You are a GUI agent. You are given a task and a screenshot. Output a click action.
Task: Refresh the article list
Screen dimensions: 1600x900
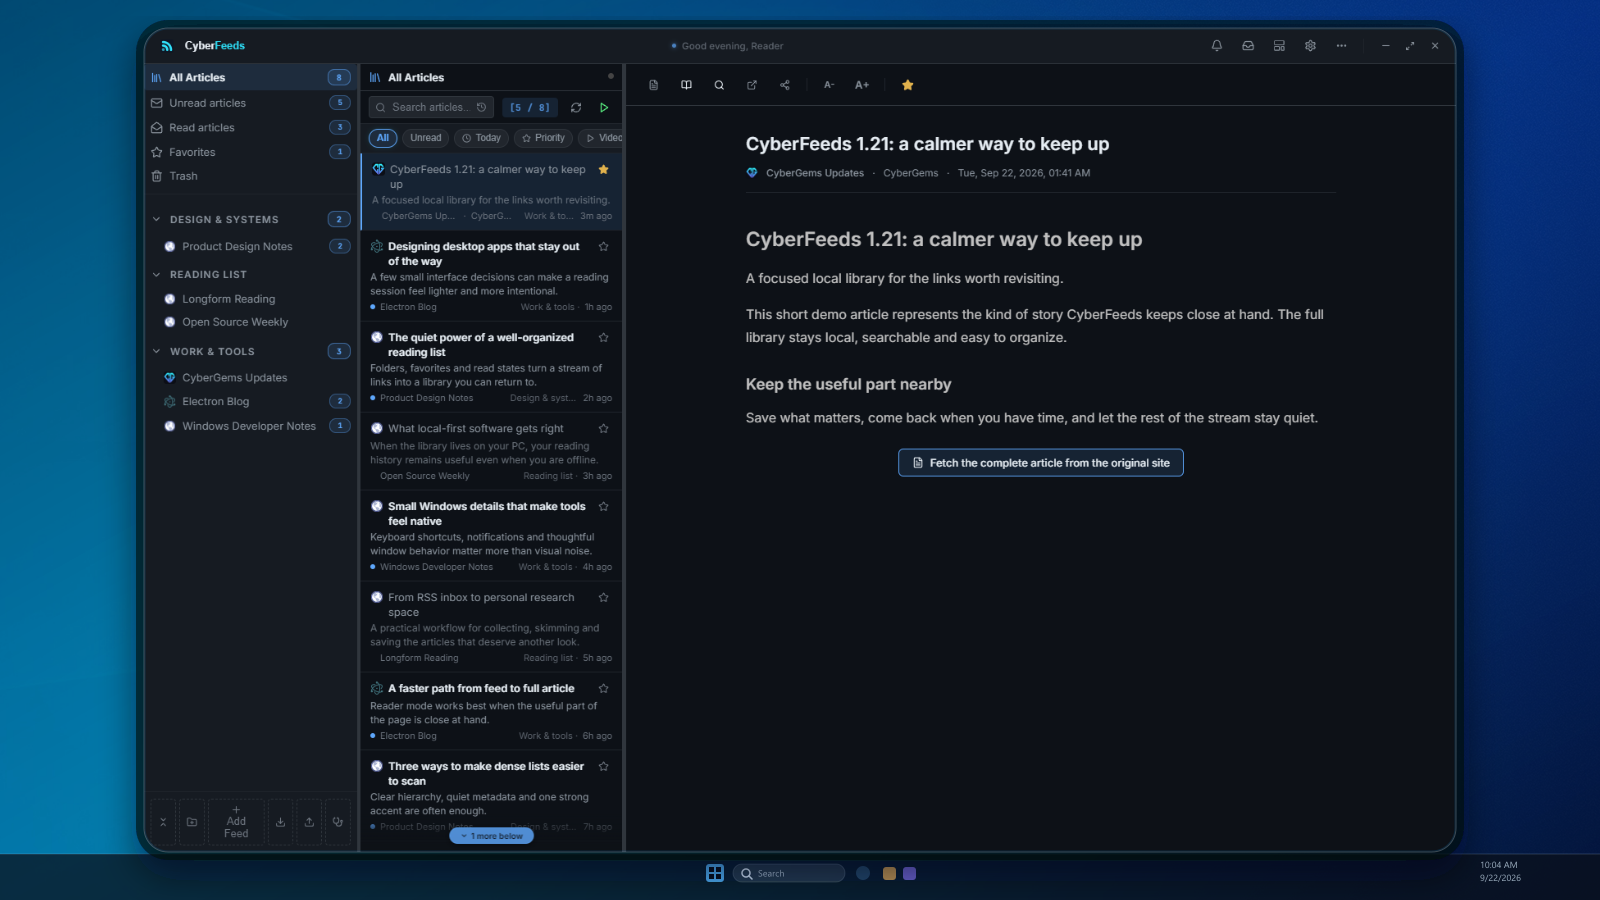pyautogui.click(x=576, y=107)
